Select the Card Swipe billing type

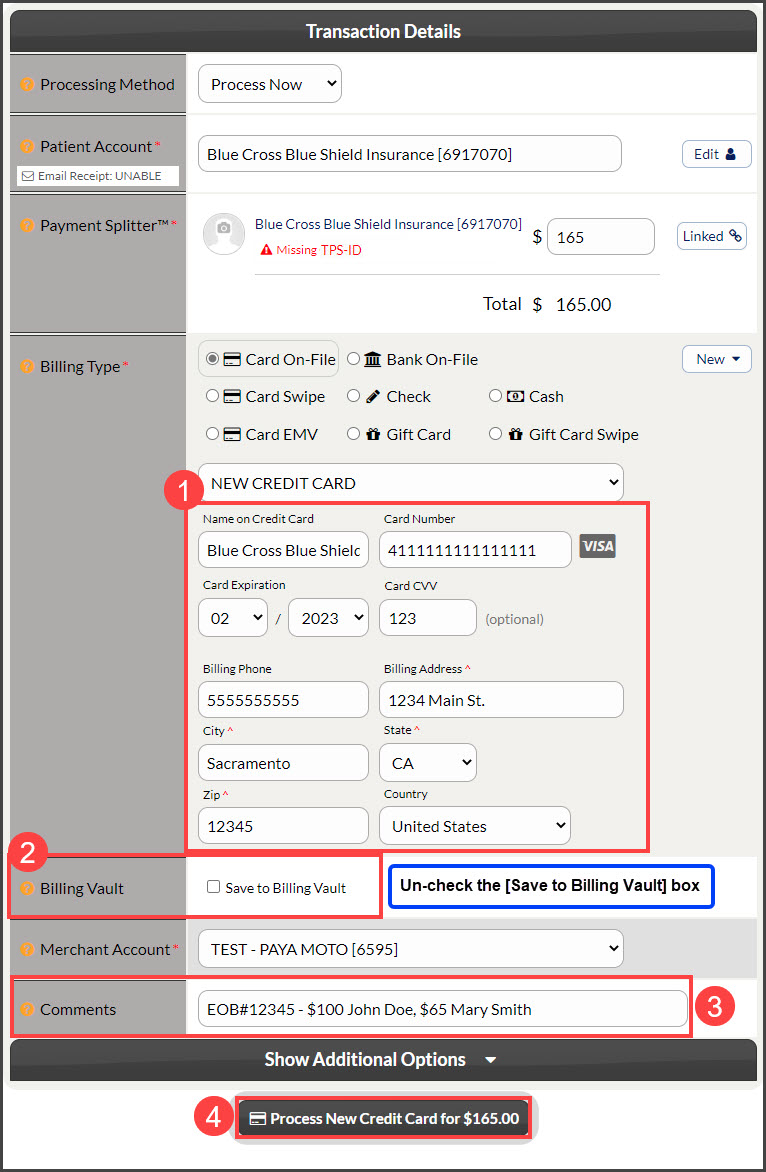click(x=212, y=396)
